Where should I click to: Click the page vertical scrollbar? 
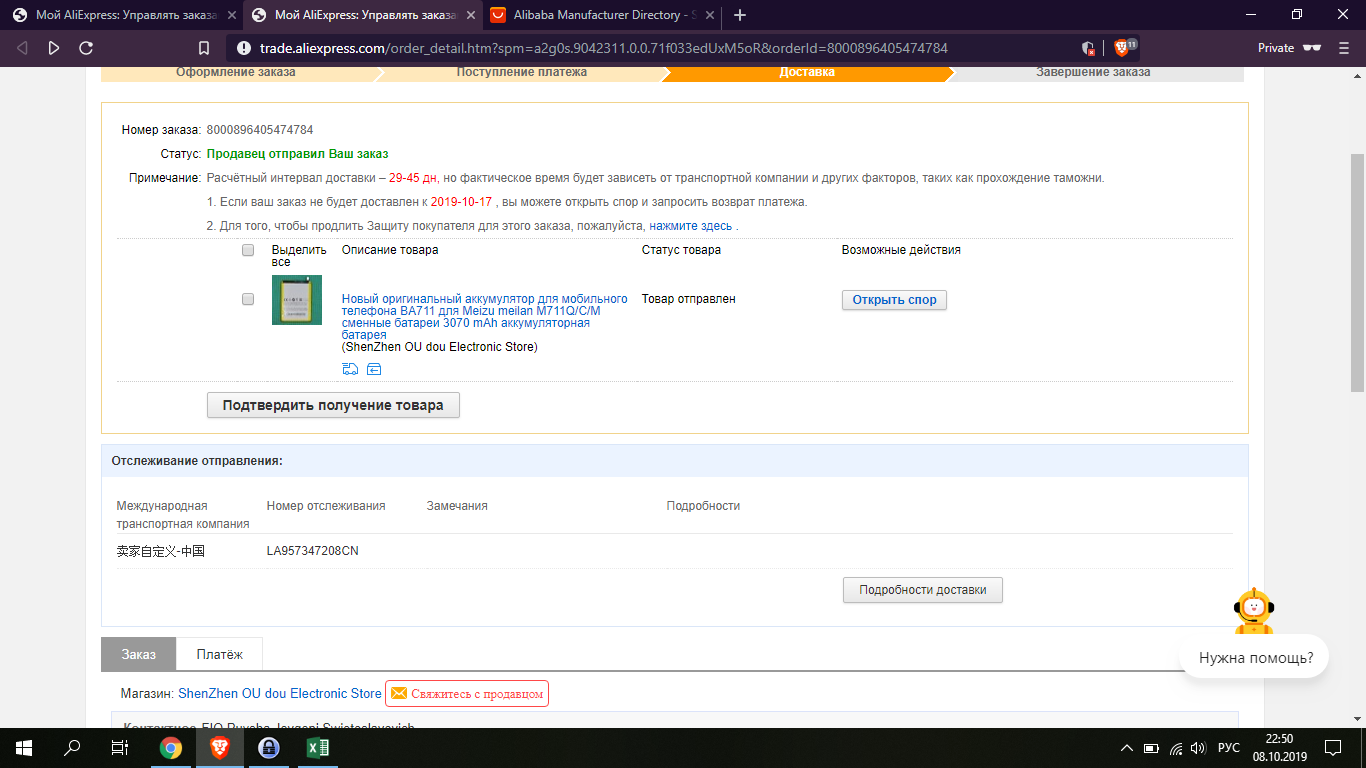(x=1358, y=272)
